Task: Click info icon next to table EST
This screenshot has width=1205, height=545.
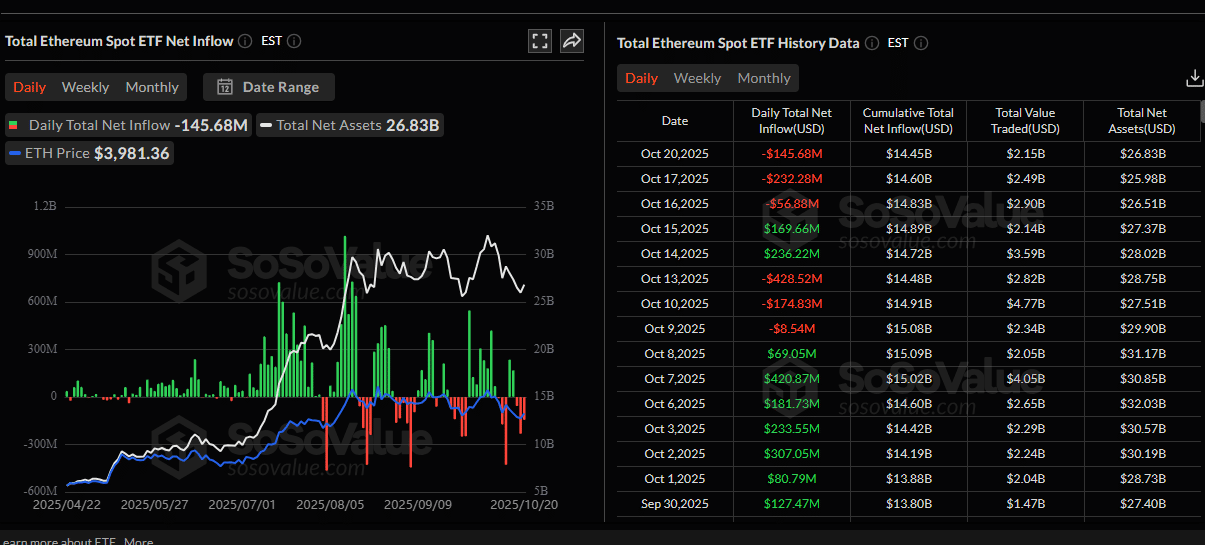Action: tap(921, 43)
